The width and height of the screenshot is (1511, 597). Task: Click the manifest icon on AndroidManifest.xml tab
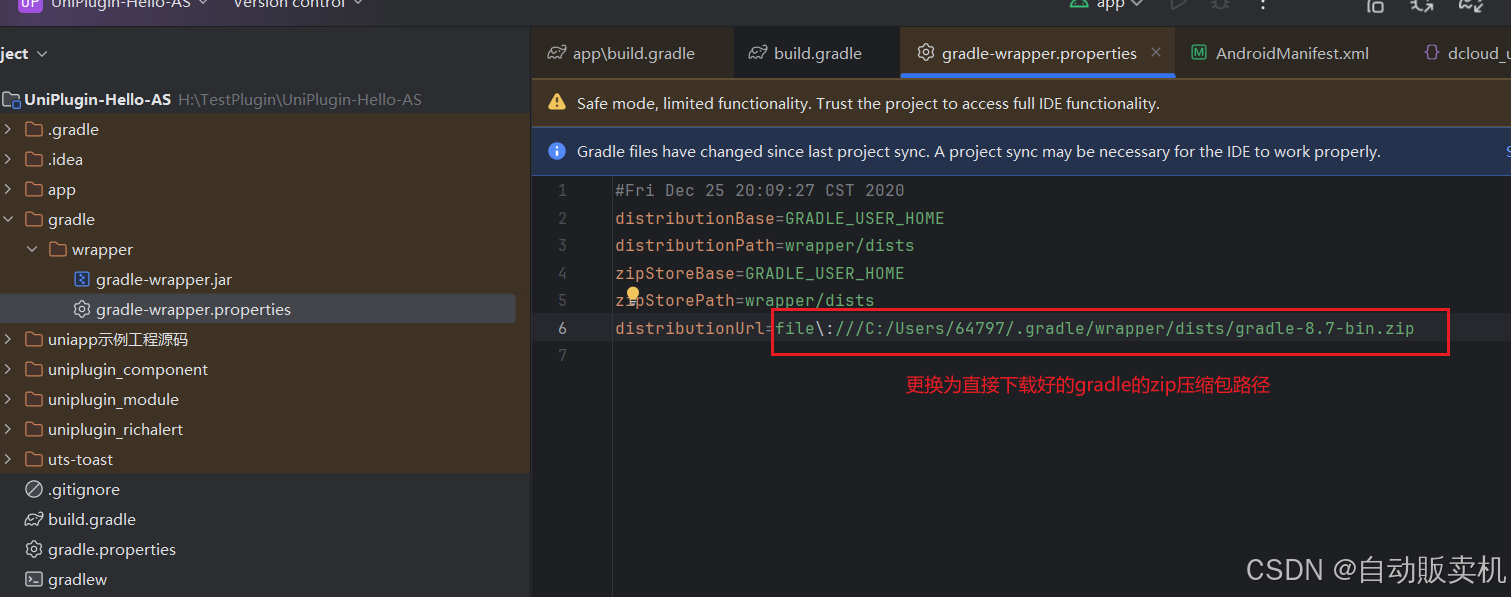(x=1198, y=53)
